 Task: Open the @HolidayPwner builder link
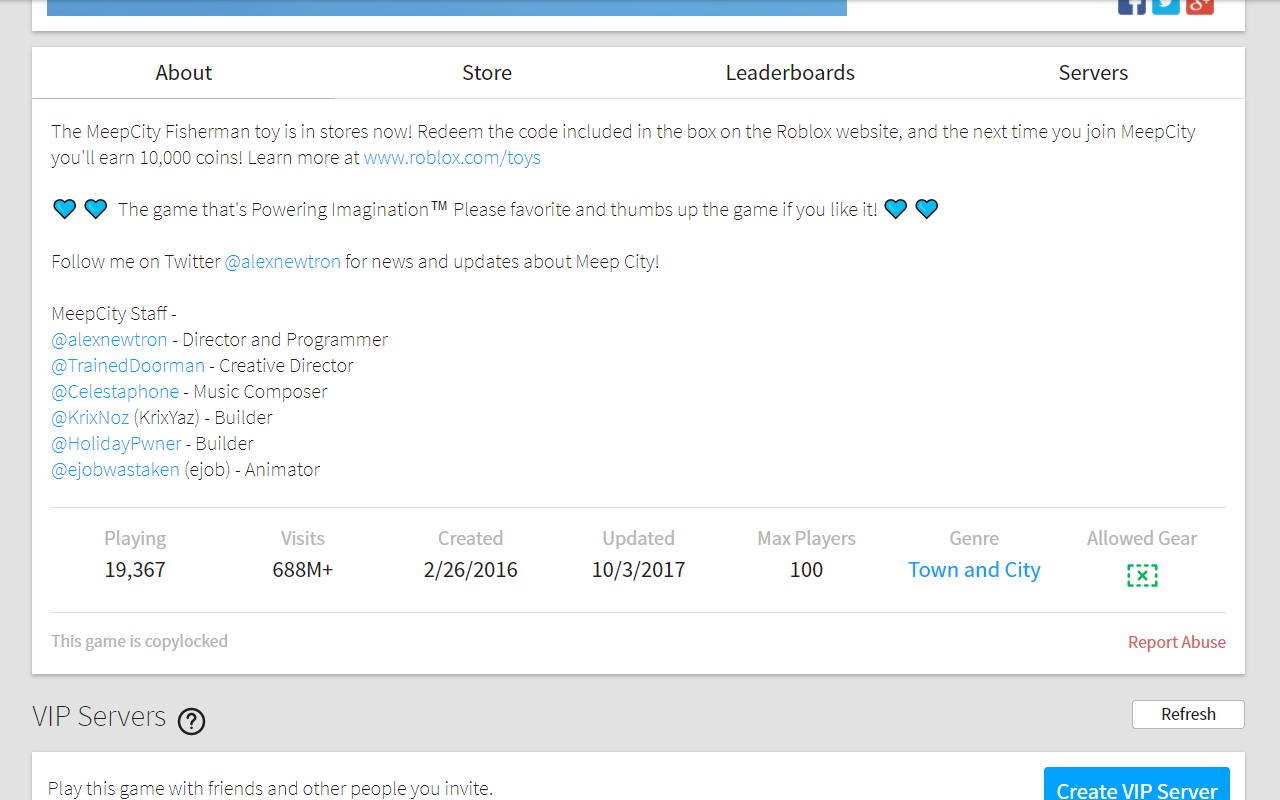coord(116,444)
